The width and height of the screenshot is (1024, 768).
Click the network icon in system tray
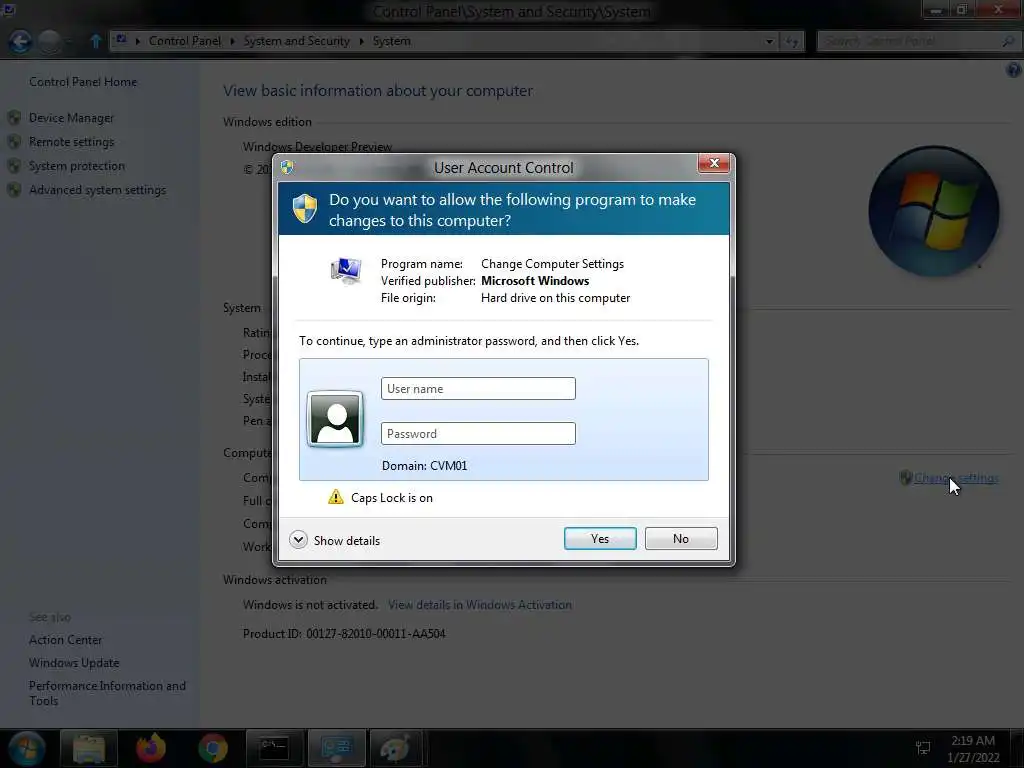point(923,748)
